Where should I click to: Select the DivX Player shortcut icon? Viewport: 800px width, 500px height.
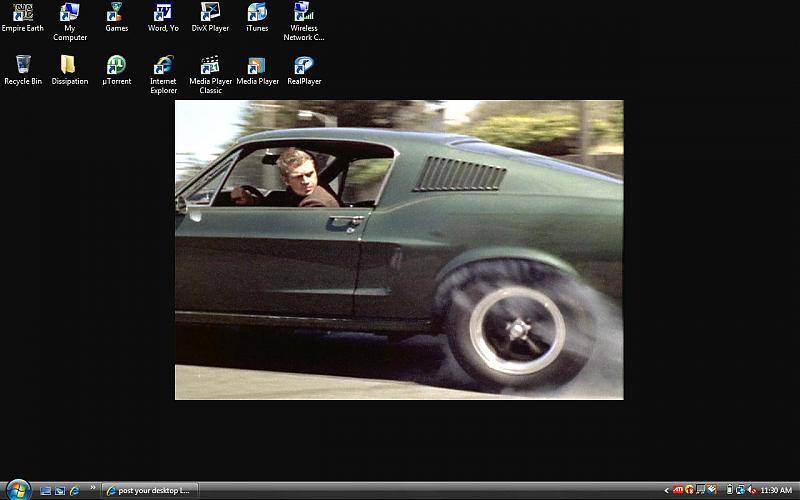click(x=210, y=18)
